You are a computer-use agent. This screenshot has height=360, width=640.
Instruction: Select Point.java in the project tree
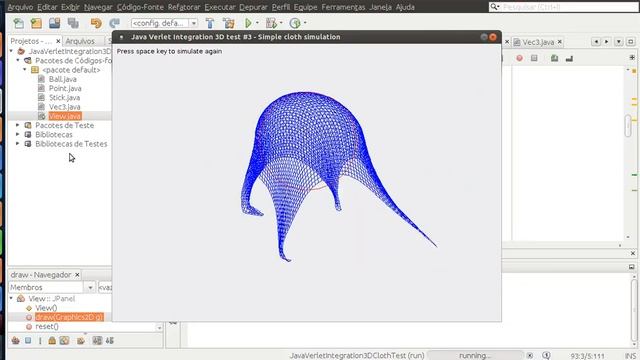point(65,88)
